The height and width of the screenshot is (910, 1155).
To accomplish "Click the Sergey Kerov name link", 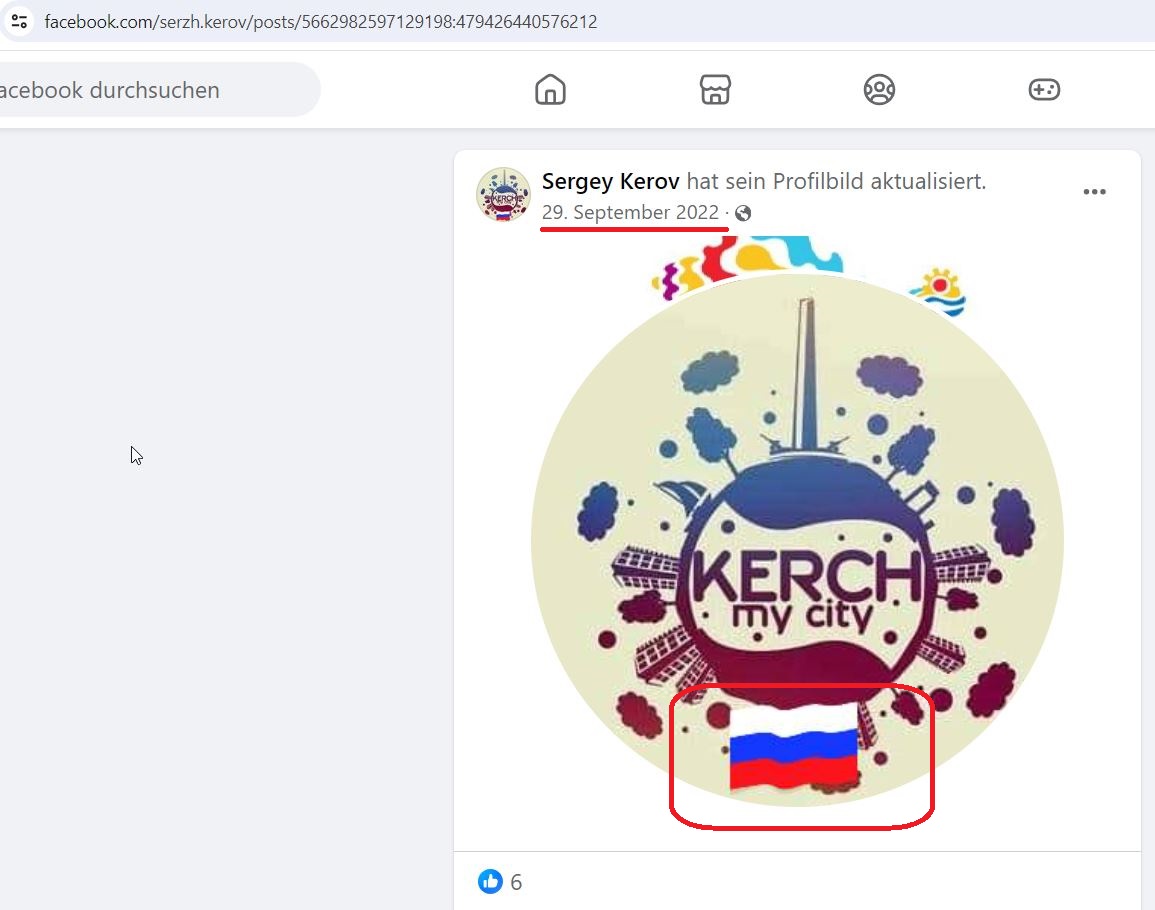I will click(610, 181).
